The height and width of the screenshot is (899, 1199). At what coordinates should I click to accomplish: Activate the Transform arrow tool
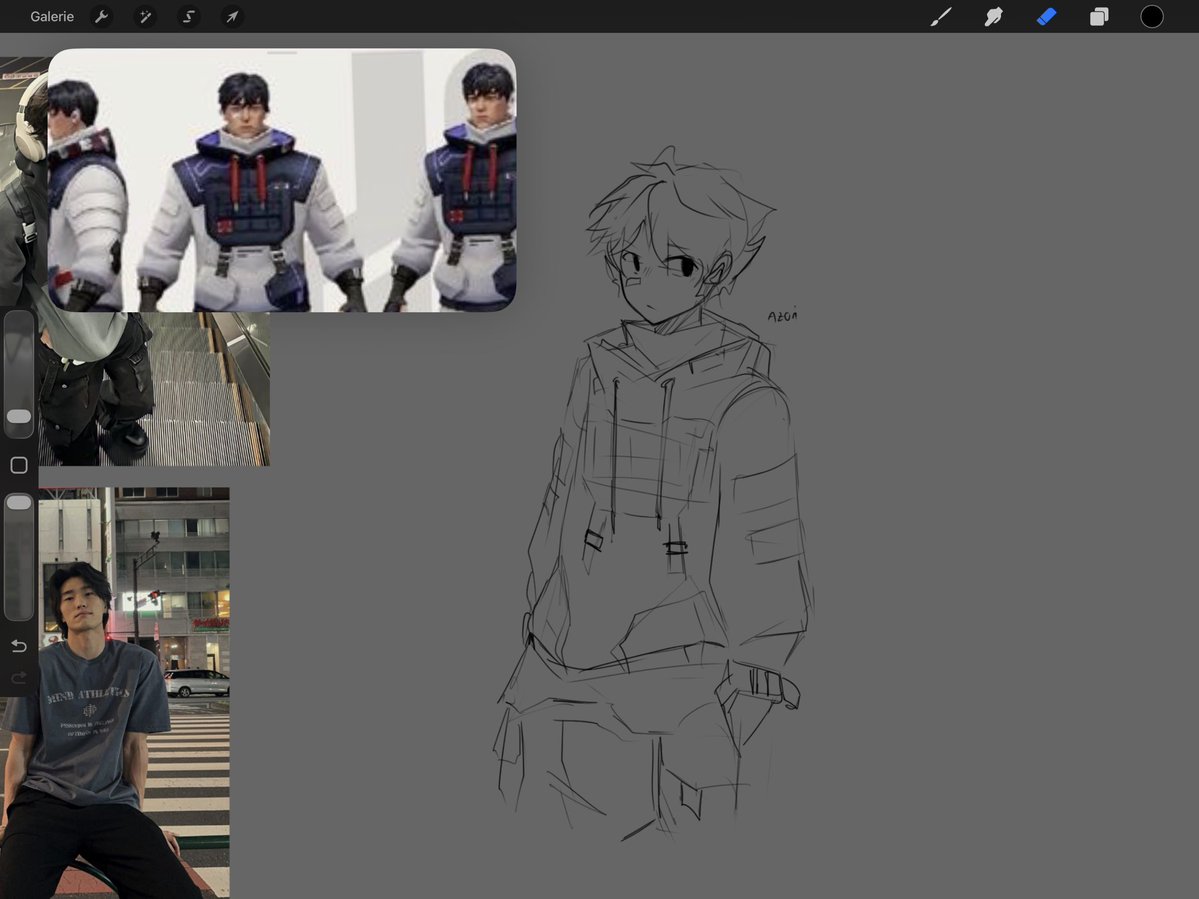tap(232, 16)
